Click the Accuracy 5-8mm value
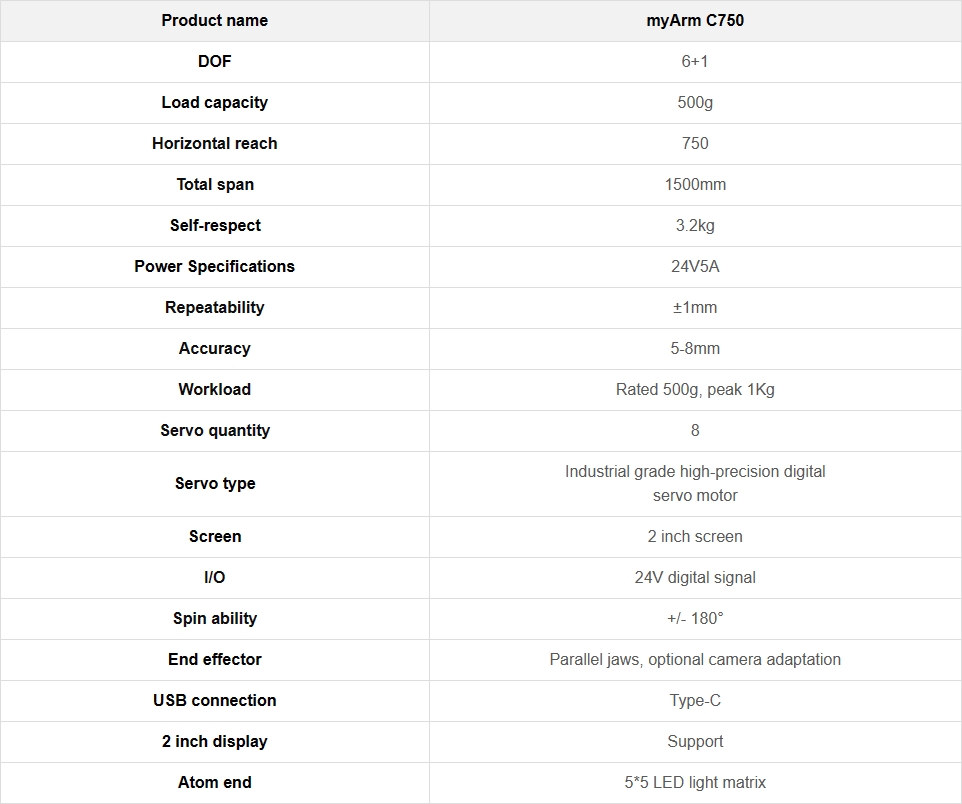Viewport: 962px width, 804px height. 695,349
